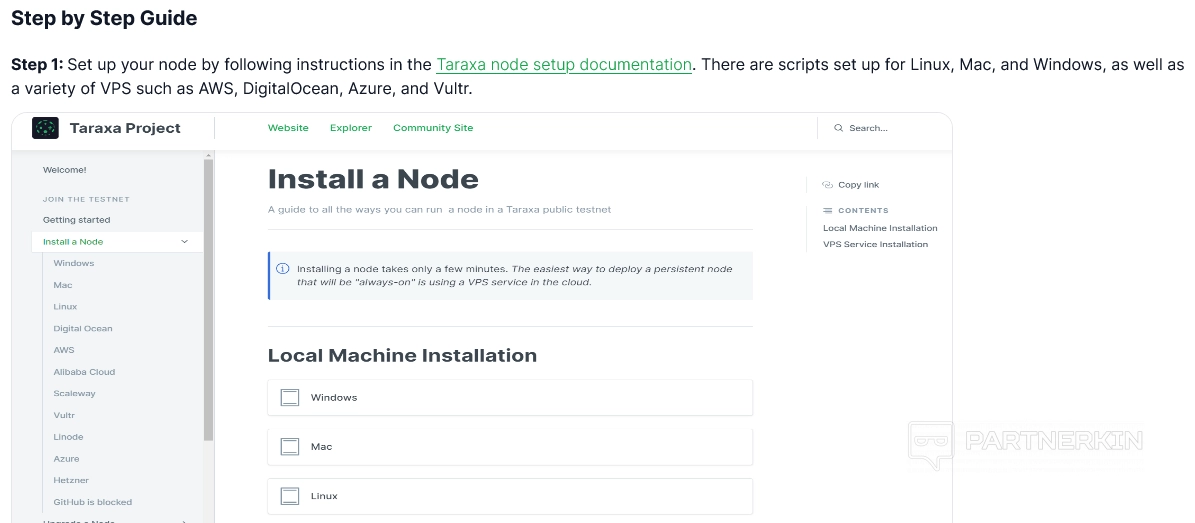
Task: Open the Azure sidebar entry
Action: 66,459
